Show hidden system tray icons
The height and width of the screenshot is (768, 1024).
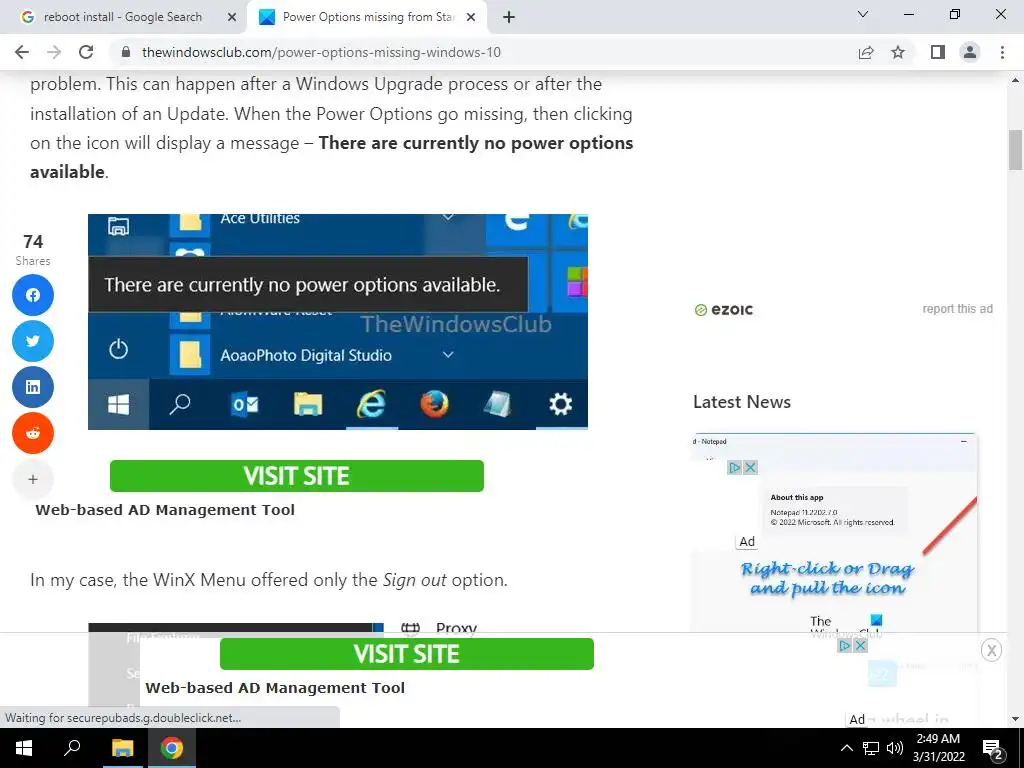click(846, 748)
